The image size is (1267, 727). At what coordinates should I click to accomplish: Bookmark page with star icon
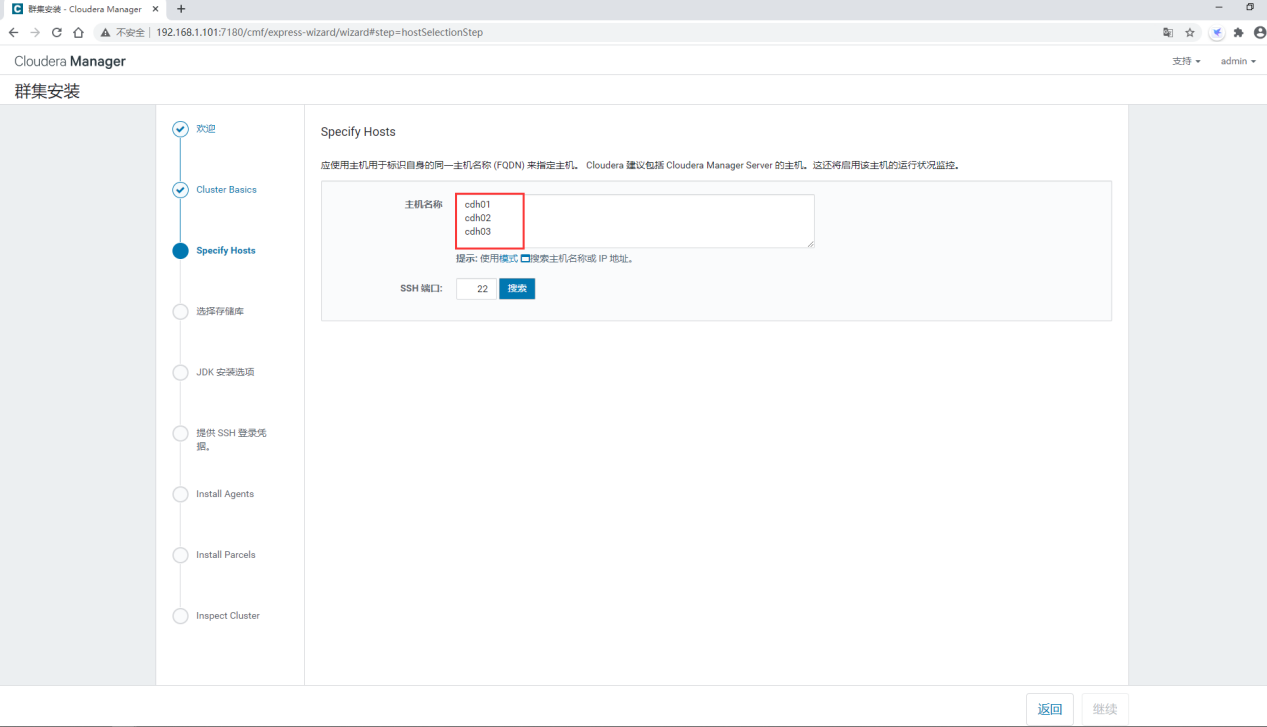[x=1190, y=32]
